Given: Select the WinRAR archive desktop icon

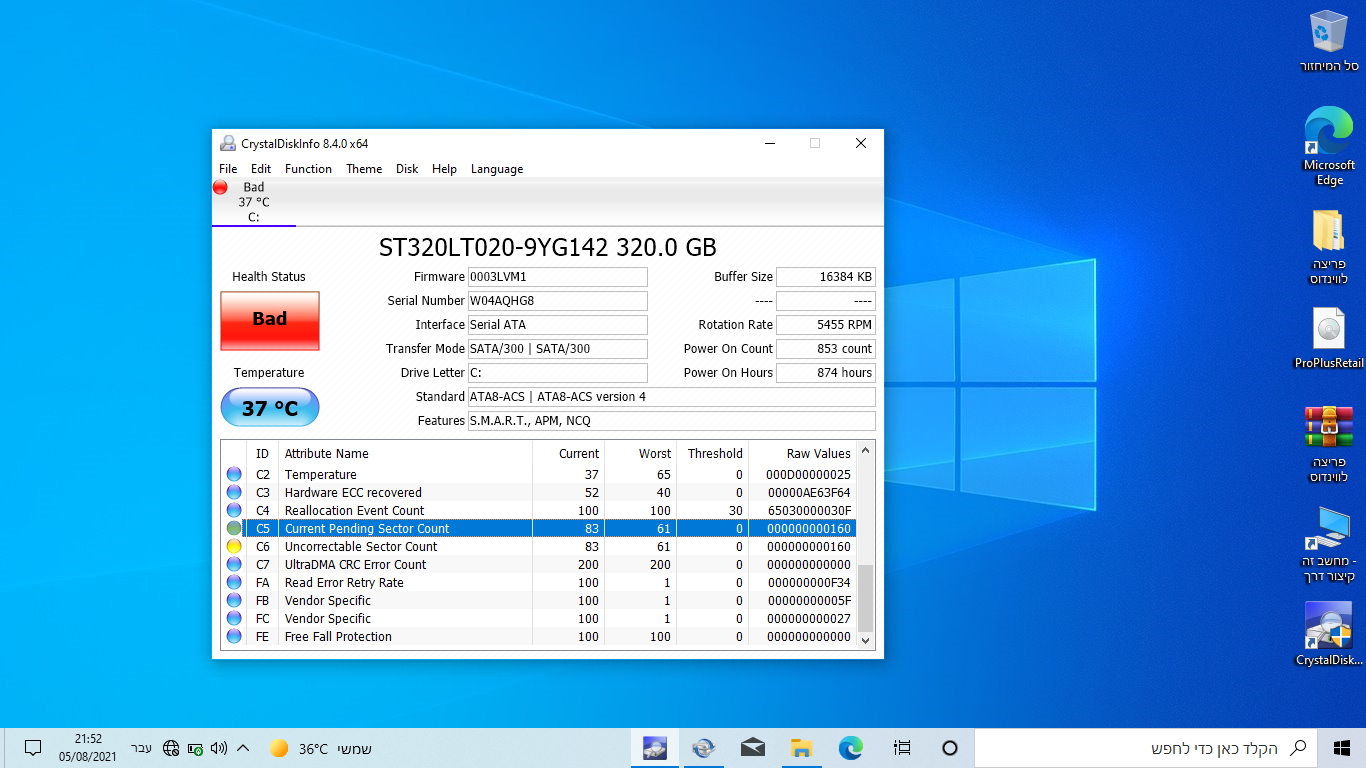Looking at the screenshot, I should point(1329,443).
